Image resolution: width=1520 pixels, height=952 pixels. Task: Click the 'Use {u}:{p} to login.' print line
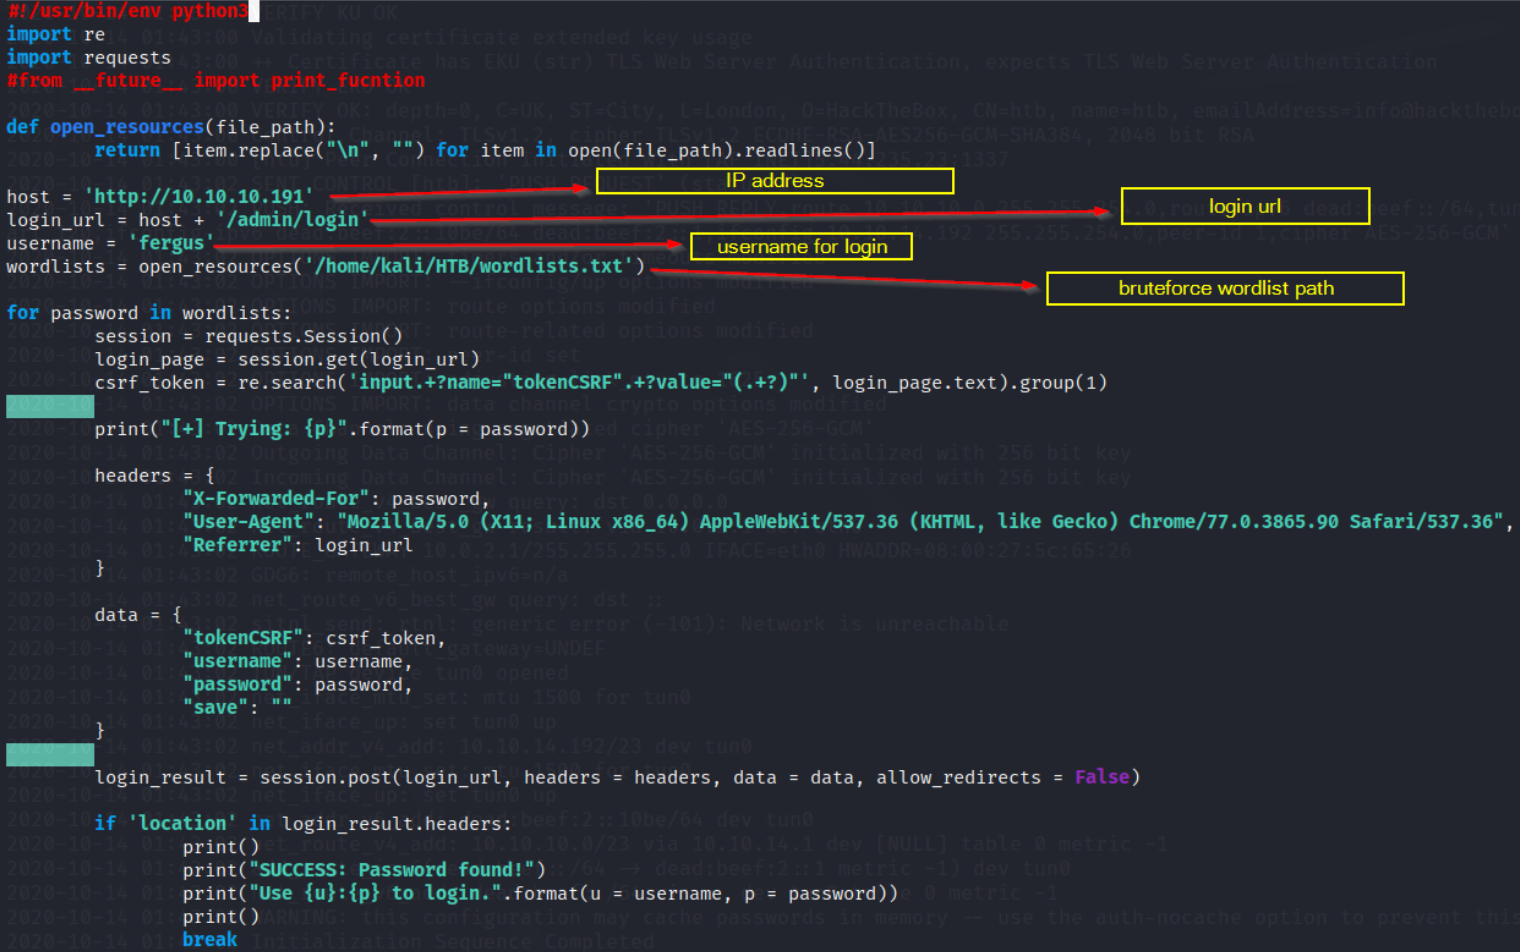(x=540, y=893)
